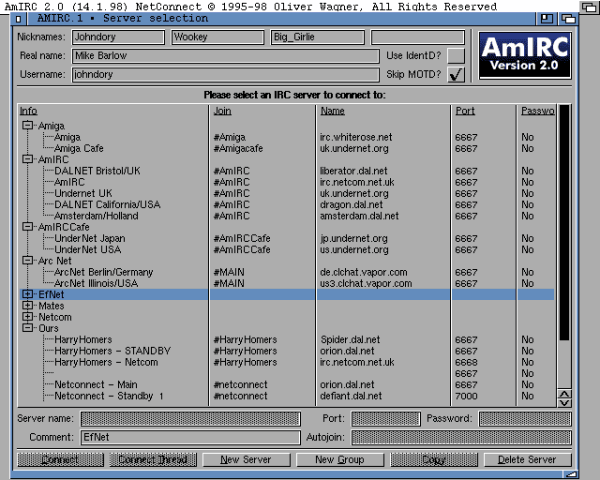
Task: Sort by the Info column header
Action: [29, 111]
